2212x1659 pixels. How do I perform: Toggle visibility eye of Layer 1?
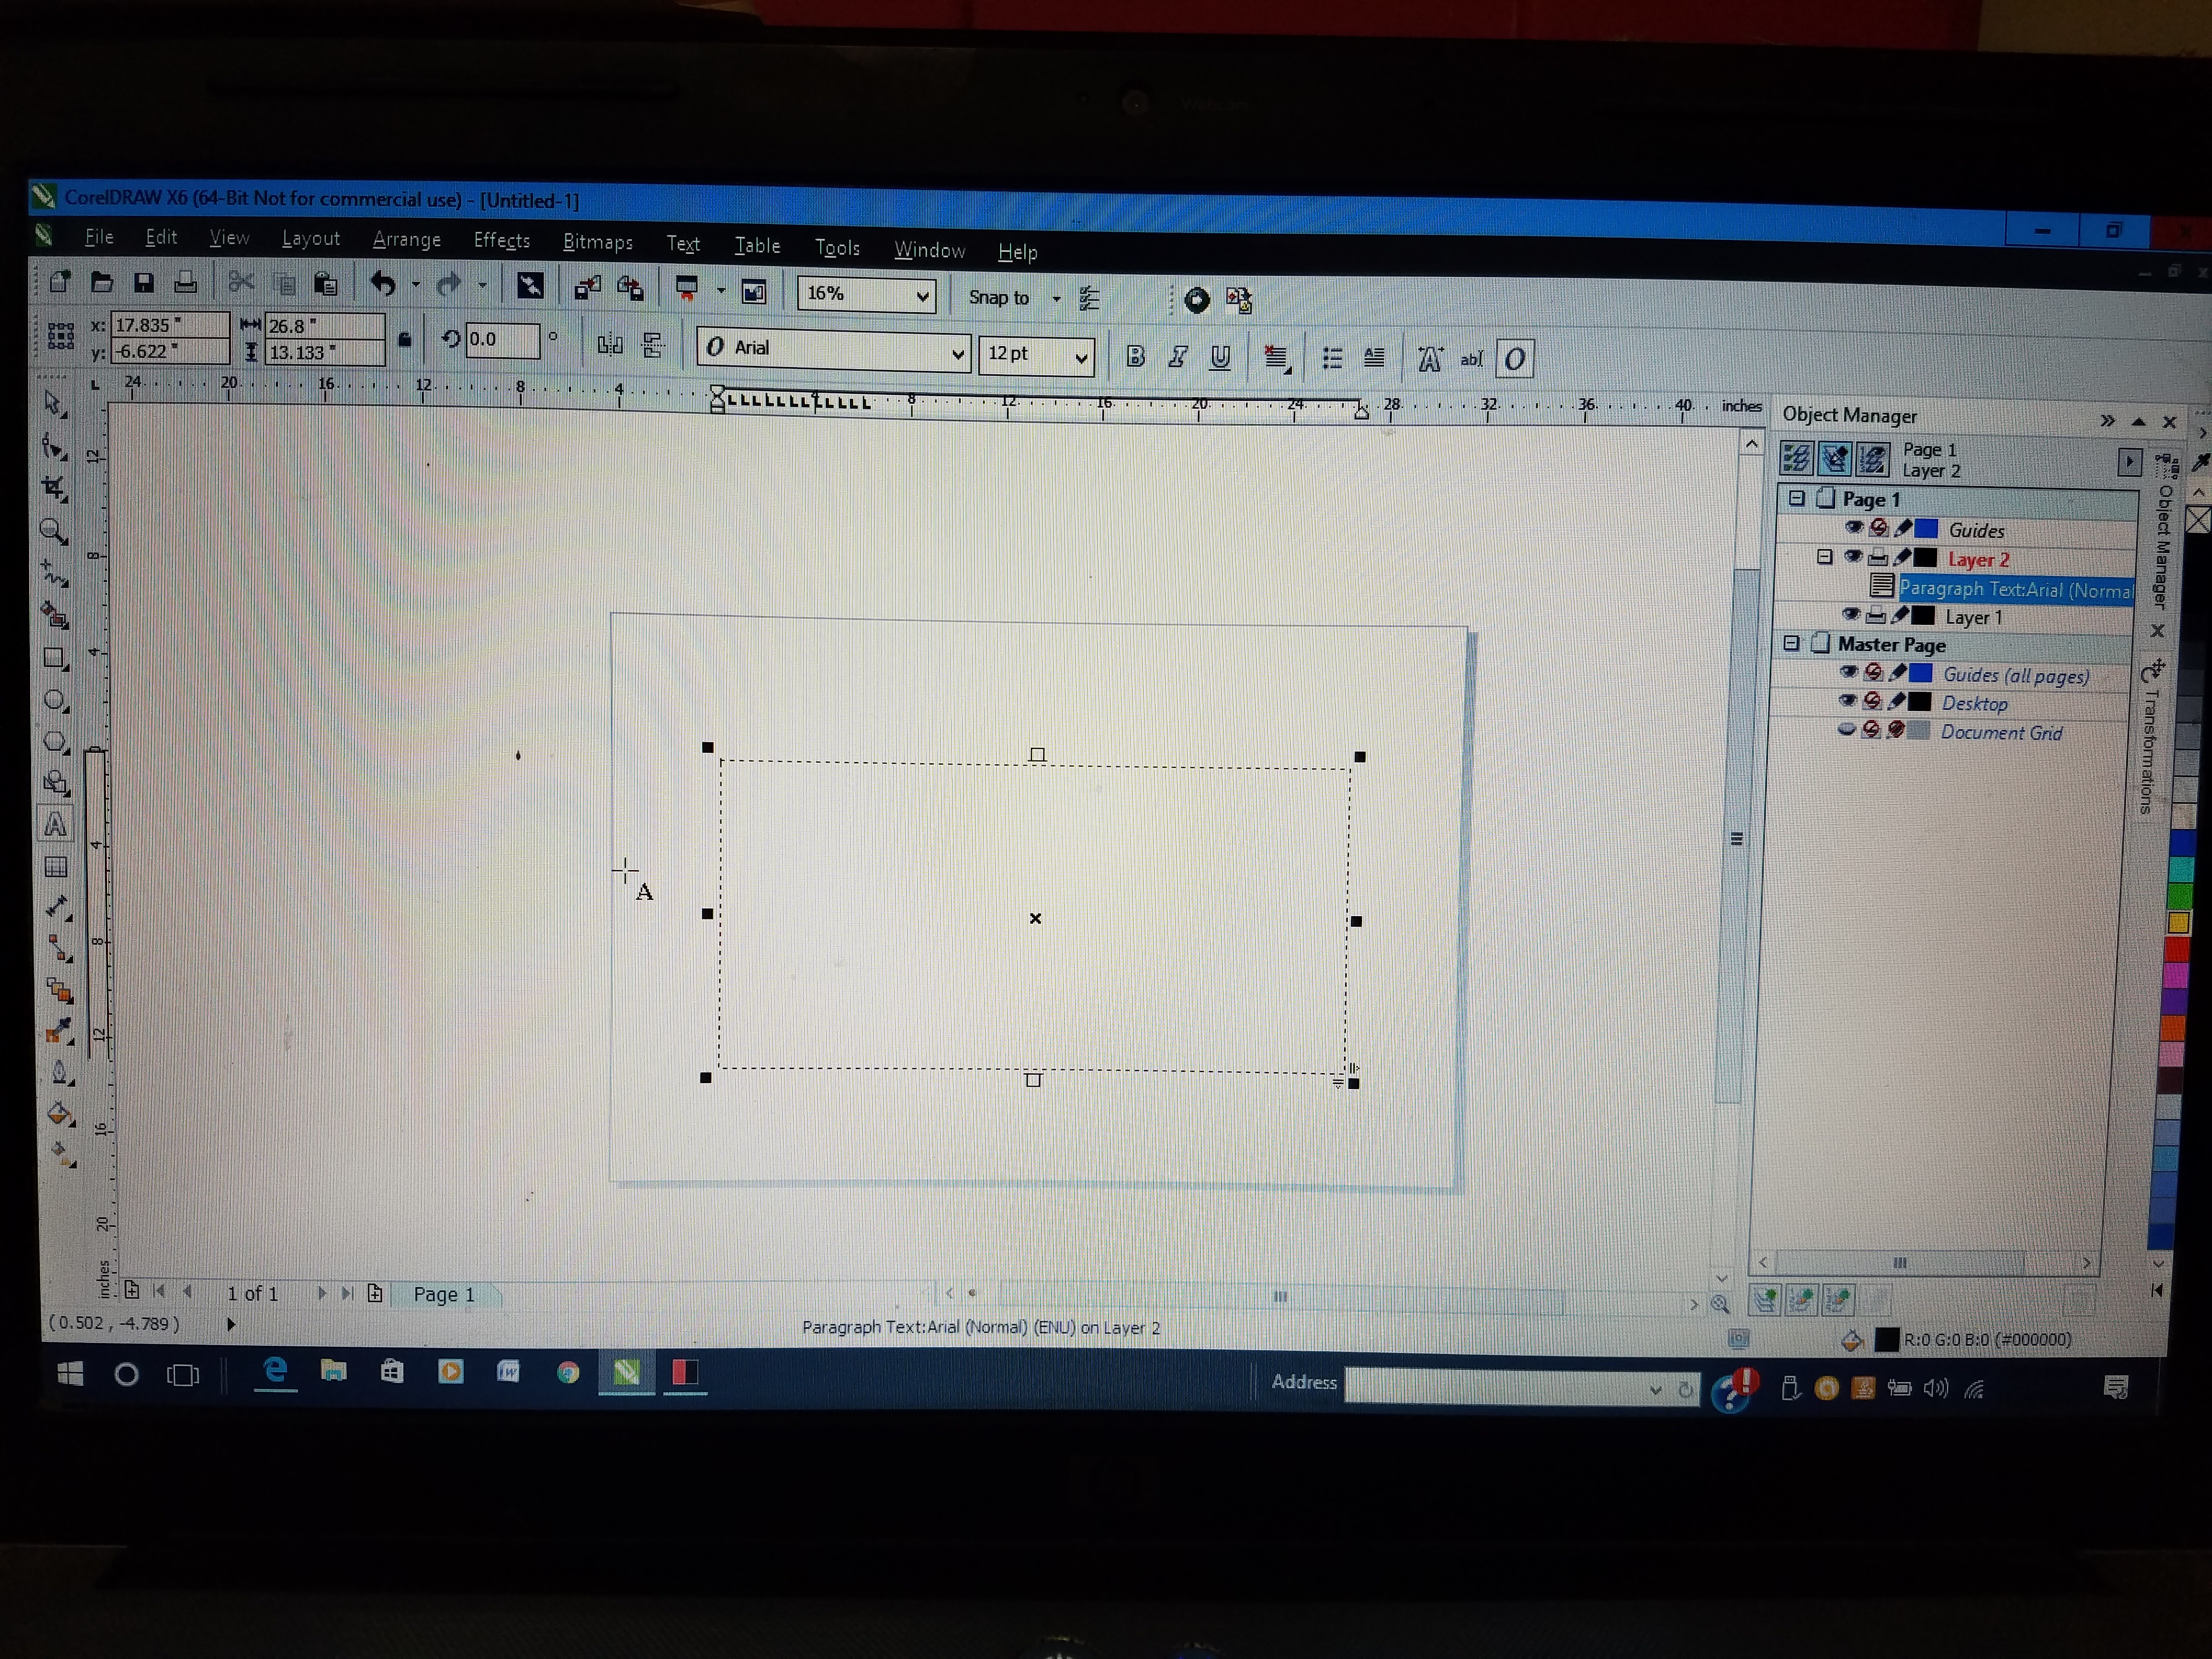click(x=1851, y=615)
